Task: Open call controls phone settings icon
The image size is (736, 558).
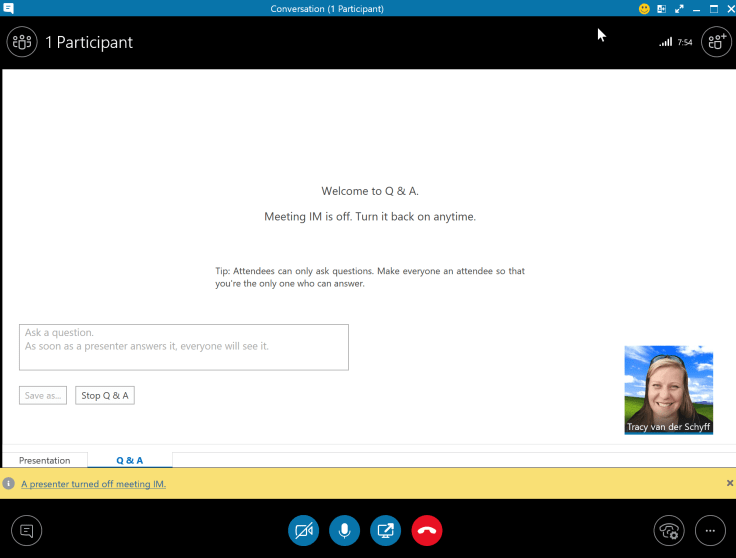Action: [669, 530]
